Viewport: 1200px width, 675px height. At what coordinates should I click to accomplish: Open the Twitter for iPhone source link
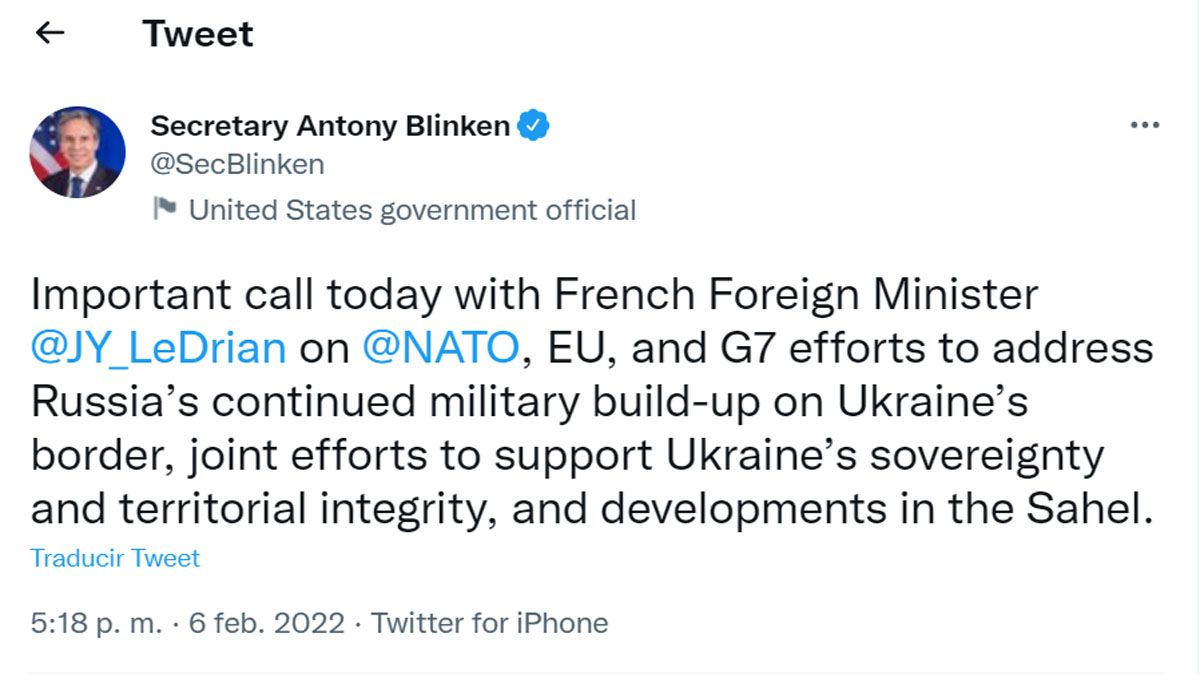[490, 623]
